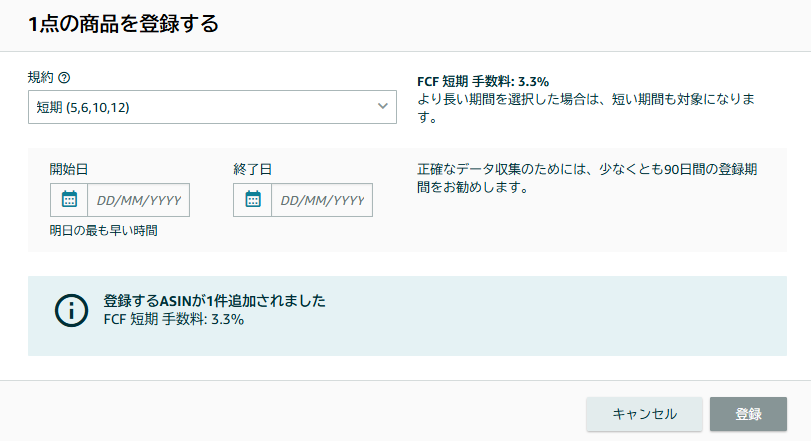Click the 1点の商品を登録する heading
Viewport: 811px width, 441px height.
[124, 24]
